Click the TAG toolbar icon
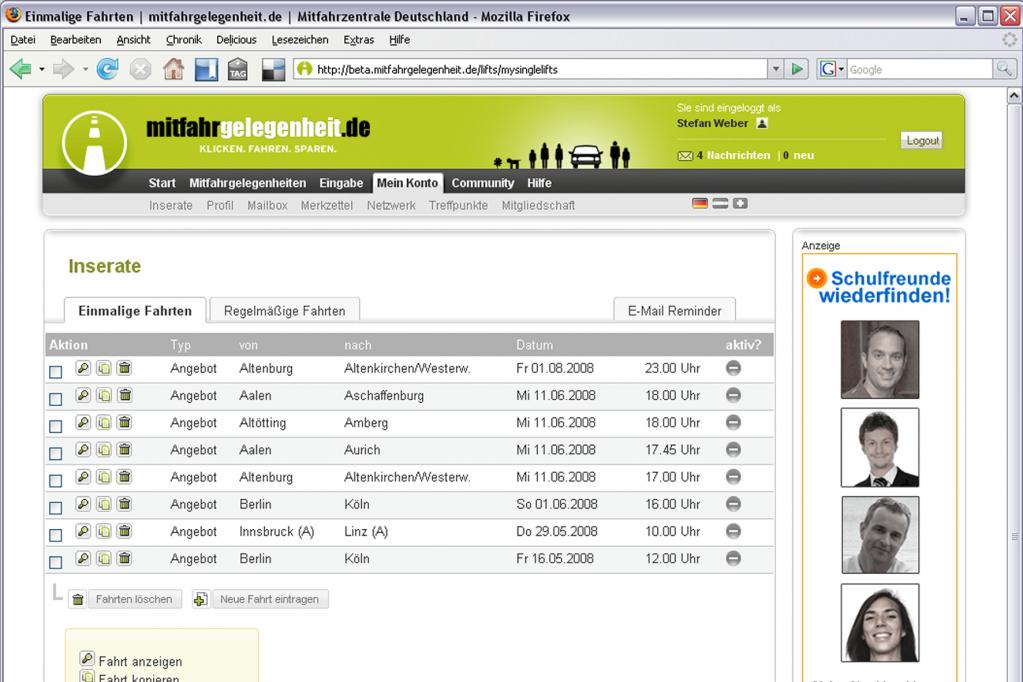Screen dimensions: 1023x682 click(x=237, y=69)
